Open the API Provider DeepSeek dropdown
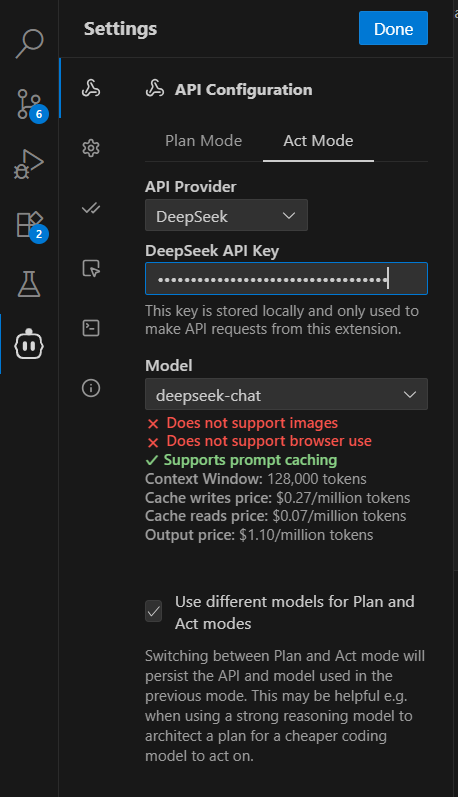 pyautogui.click(x=226, y=216)
